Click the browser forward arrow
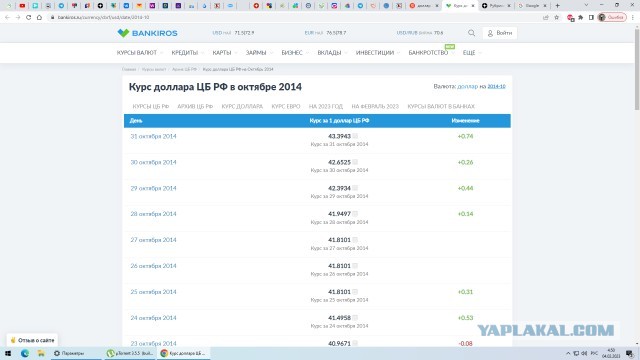Screen dimensions: 640x360 coord(18,18)
